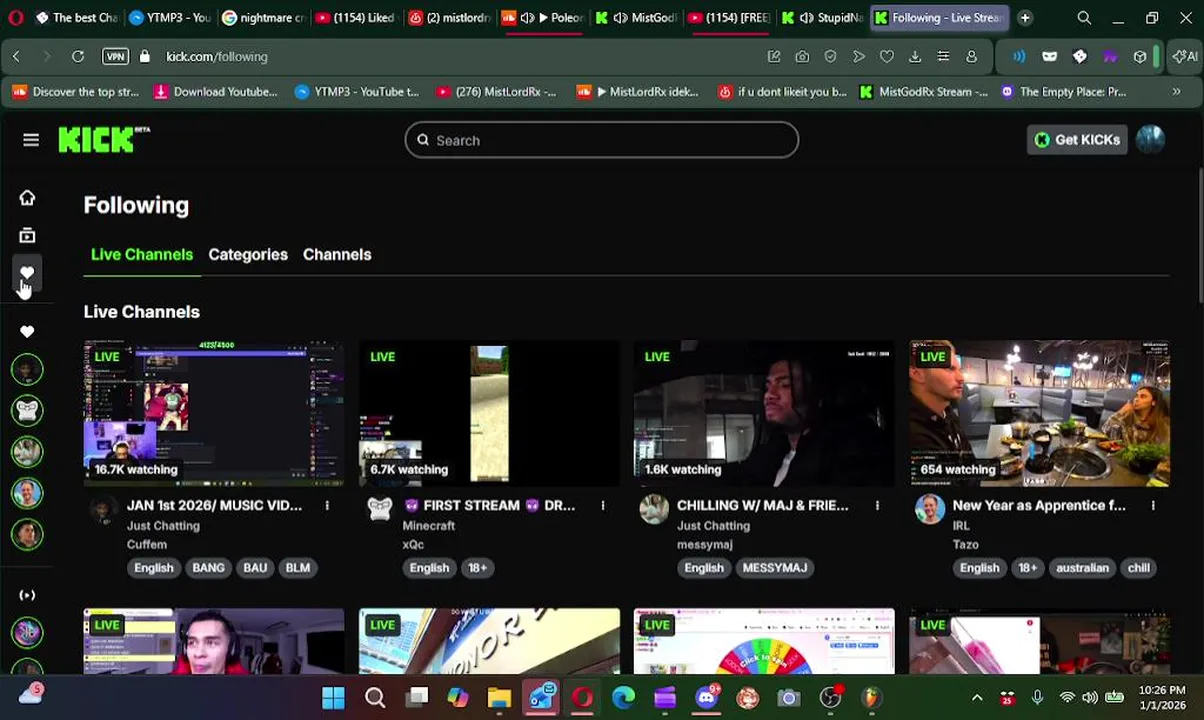
Task: Switch to 'The best Cha' browser tab
Action: pos(76,18)
